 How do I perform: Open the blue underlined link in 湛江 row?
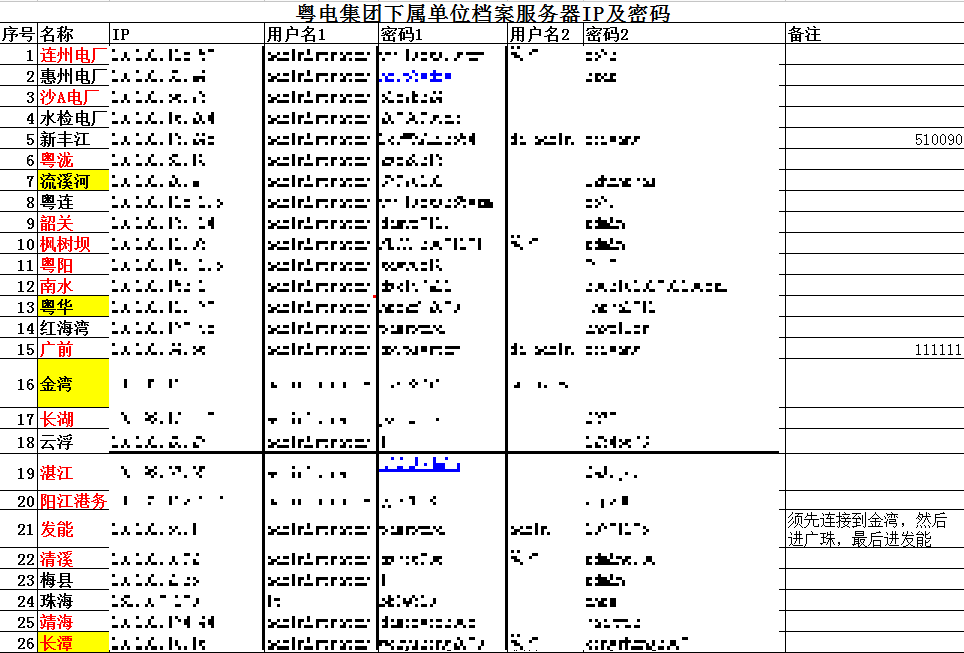click(419, 464)
